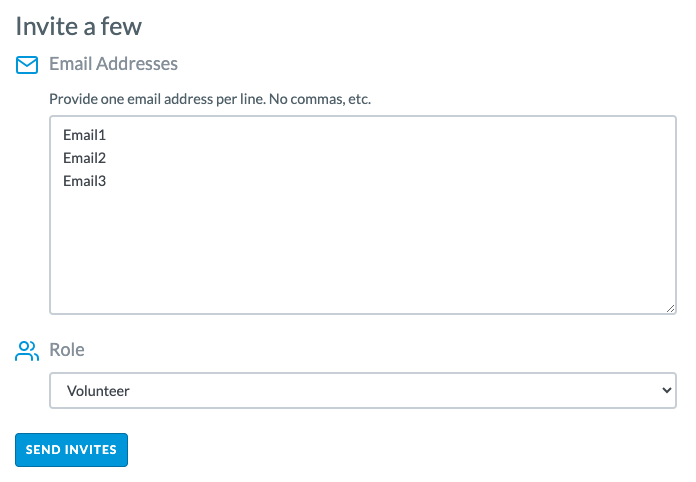The width and height of the screenshot is (696, 482).
Task: Open the Role dropdown showing Volunteer
Action: click(363, 391)
